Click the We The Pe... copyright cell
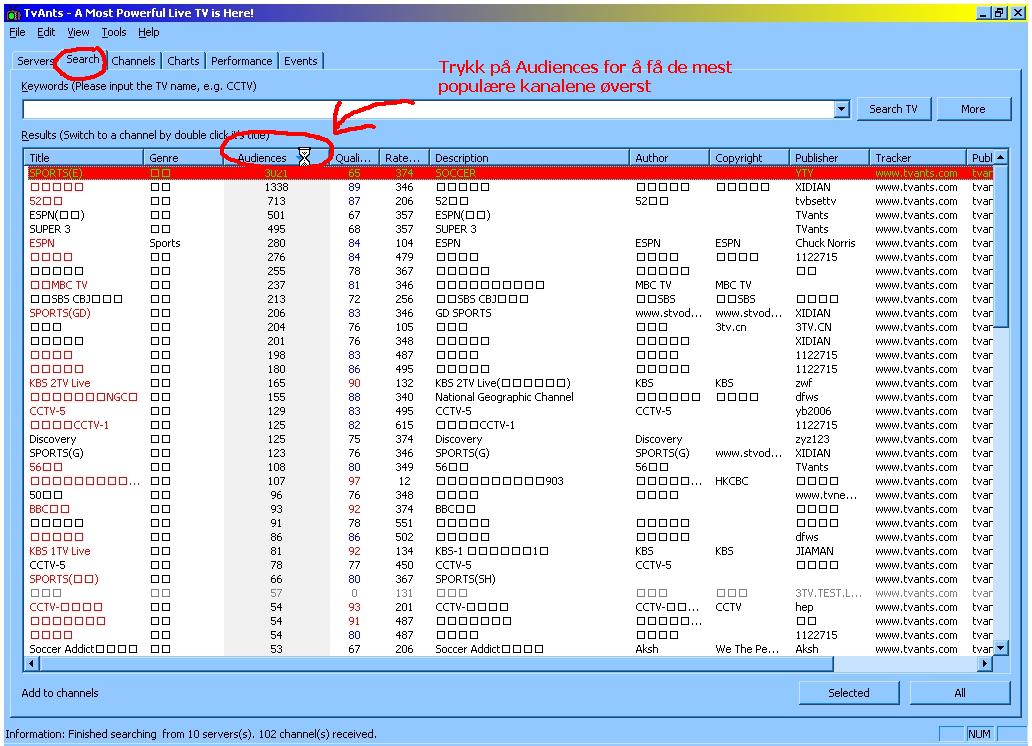 coord(747,649)
